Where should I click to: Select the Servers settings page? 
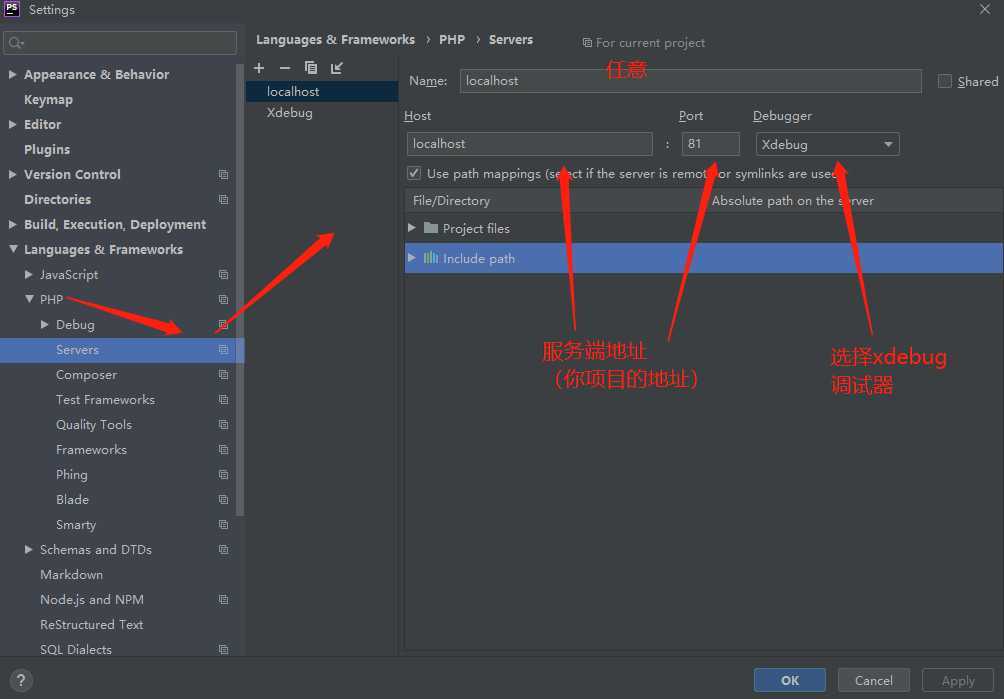[x=122, y=350]
